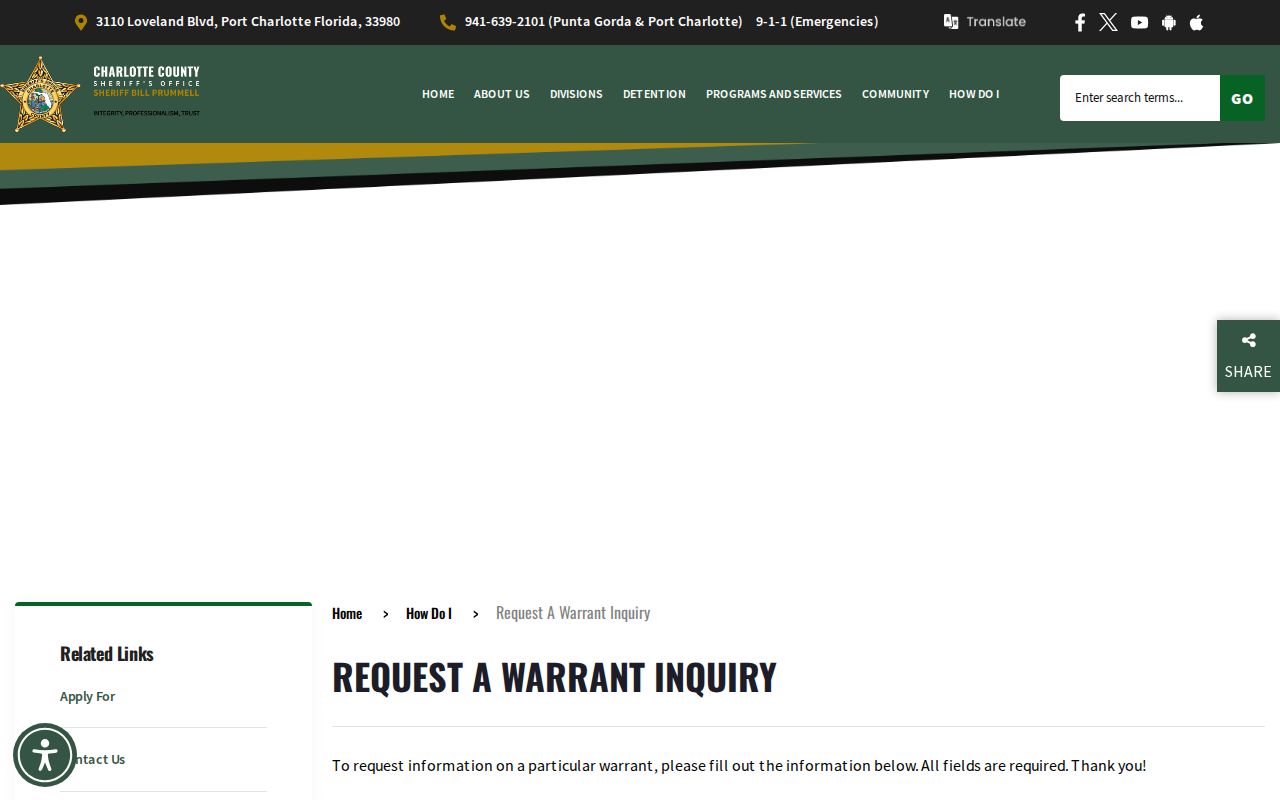
Task: Open the DETENTION menu
Action: click(654, 94)
